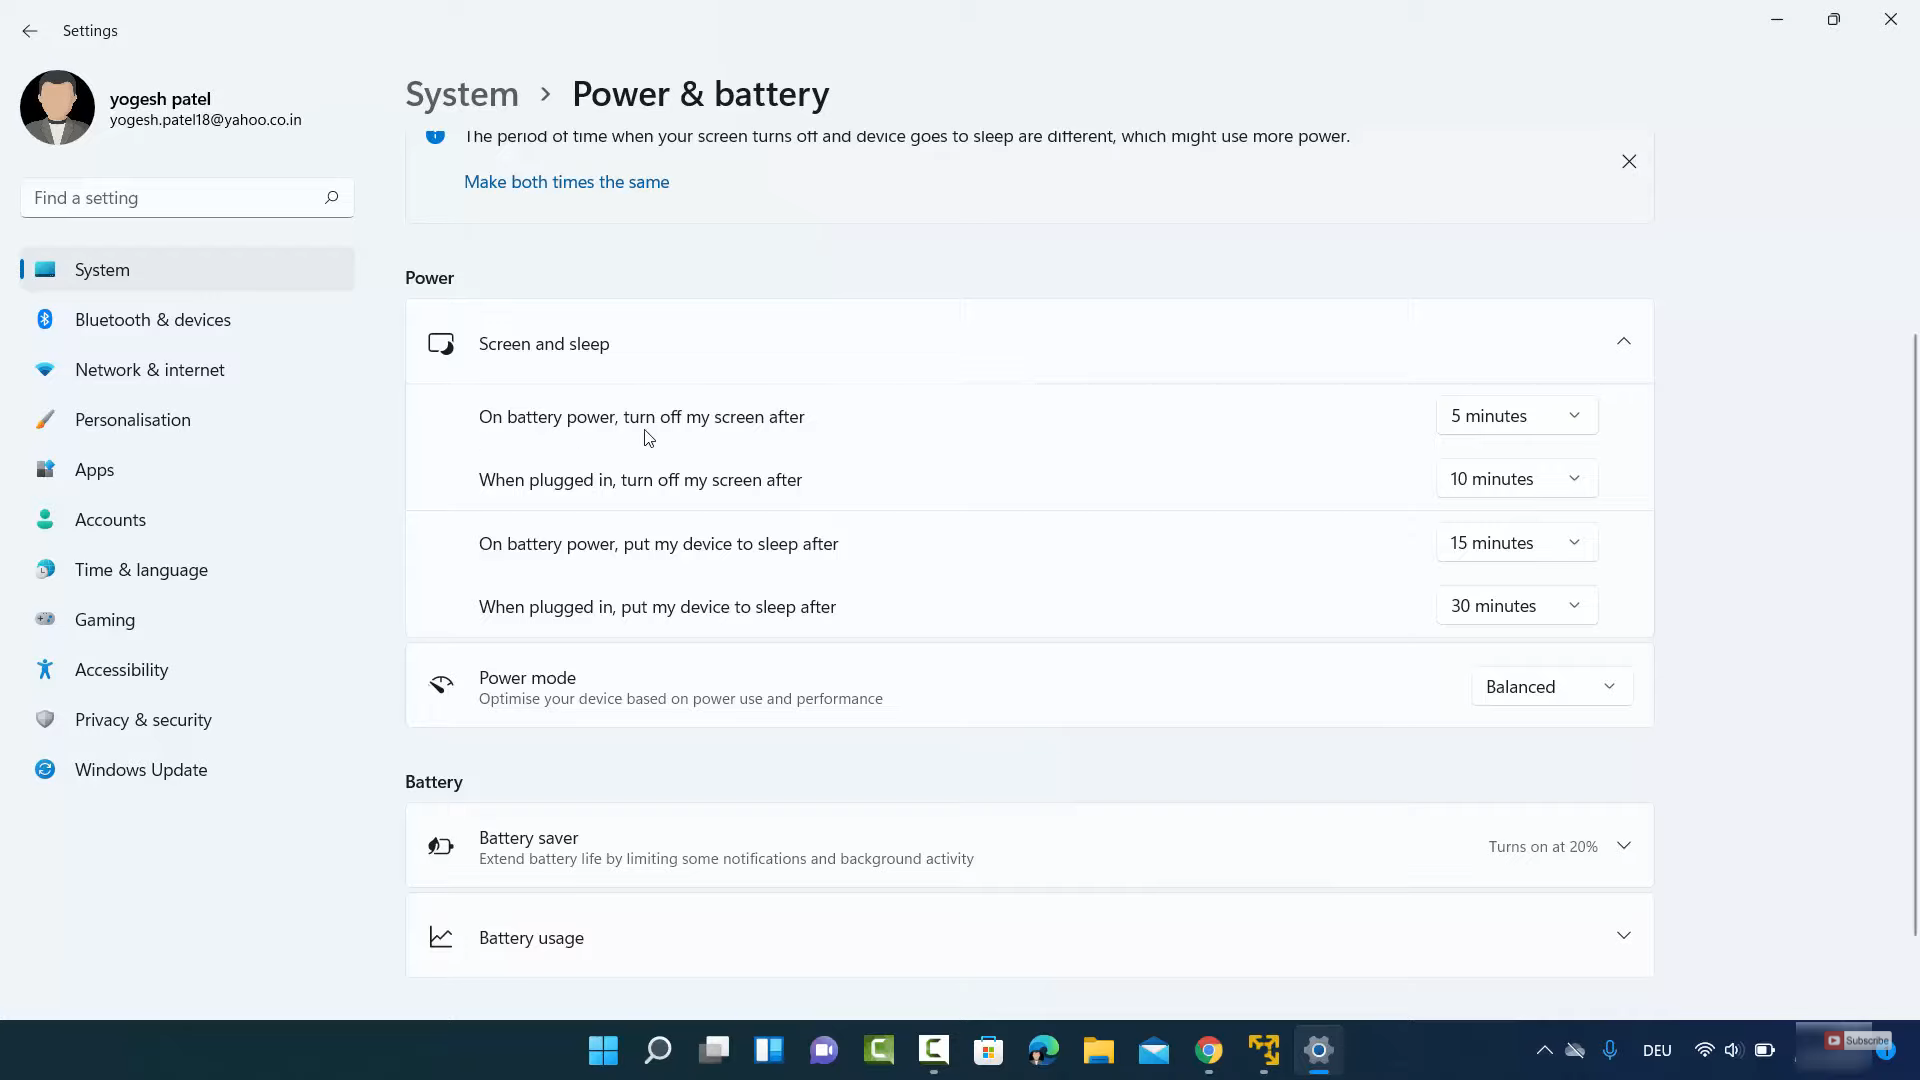1920x1080 pixels.
Task: Change Power mode Balanced dropdown
Action: [x=1551, y=687]
